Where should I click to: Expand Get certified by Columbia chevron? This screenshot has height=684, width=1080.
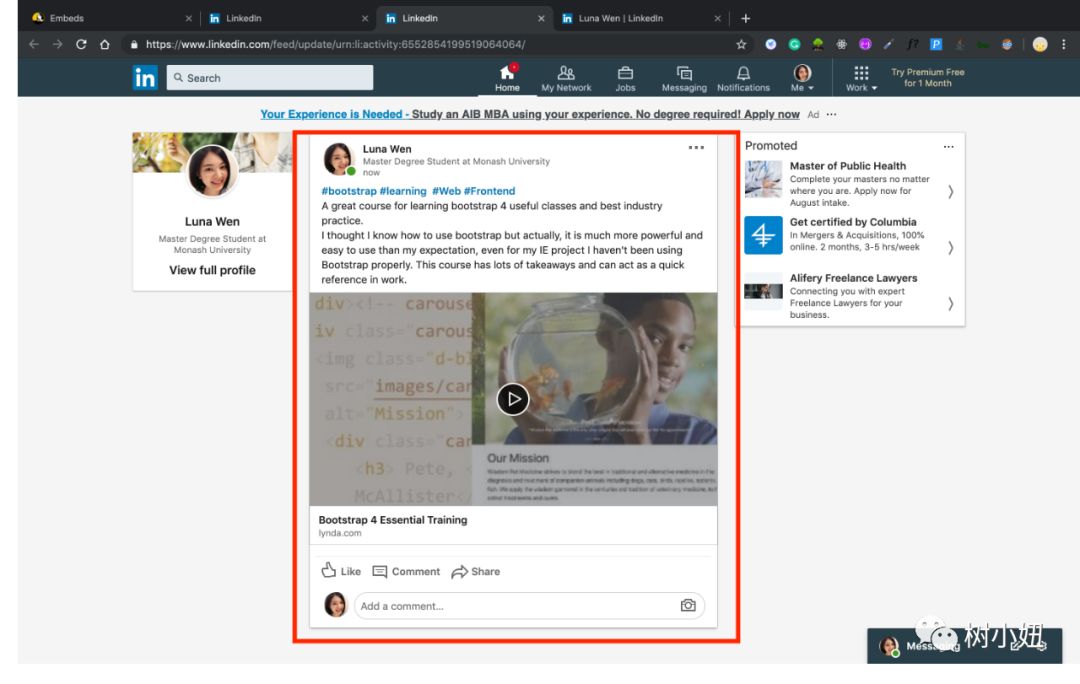(951, 247)
